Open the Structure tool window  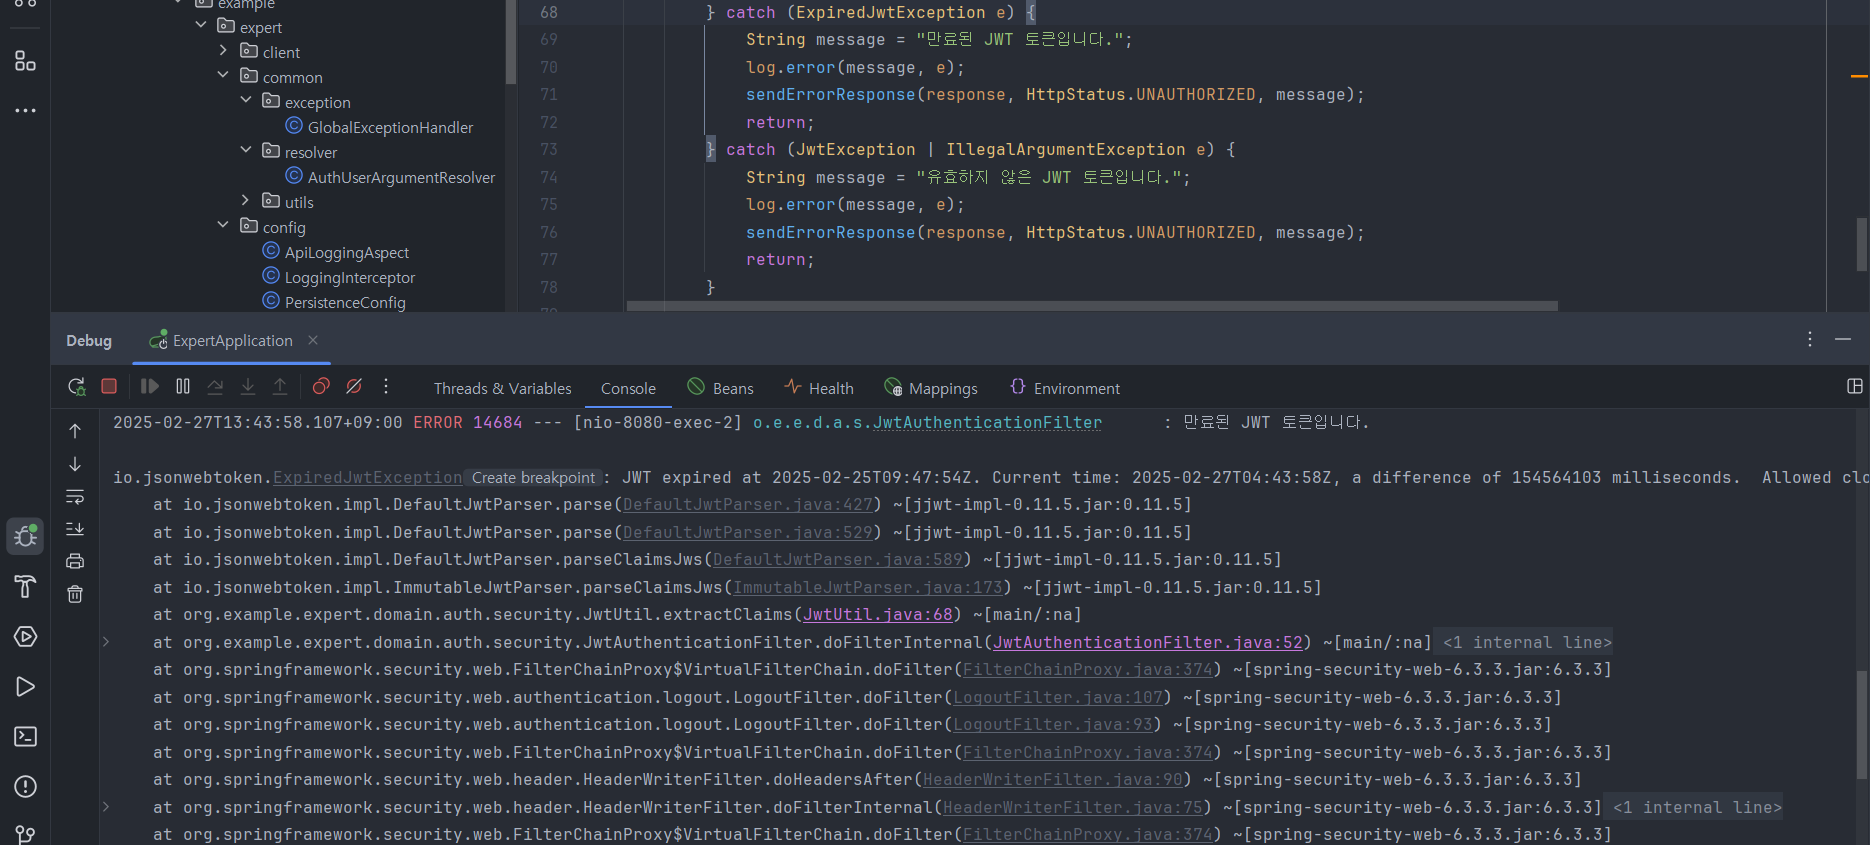pos(26,61)
